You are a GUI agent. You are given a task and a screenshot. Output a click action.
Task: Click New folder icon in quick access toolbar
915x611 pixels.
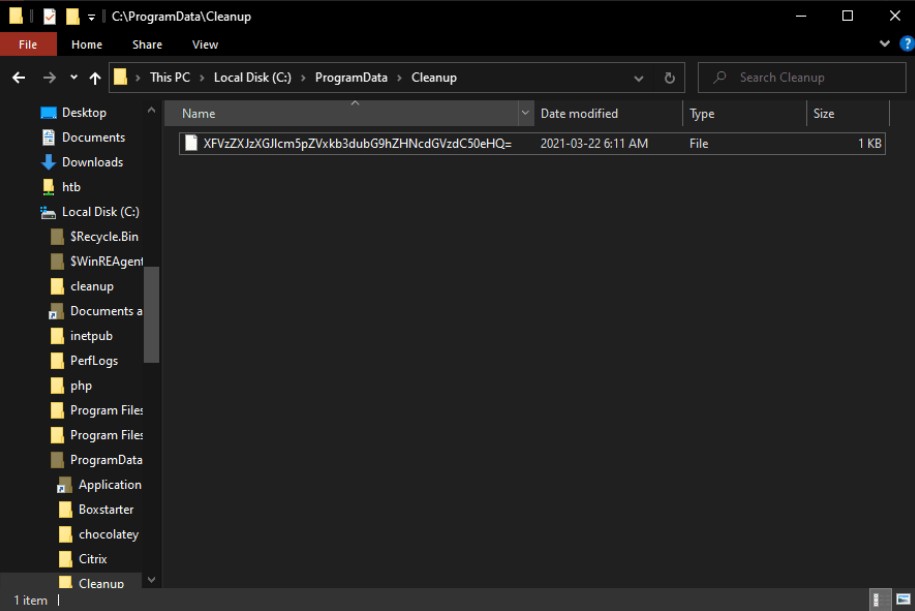[72, 16]
